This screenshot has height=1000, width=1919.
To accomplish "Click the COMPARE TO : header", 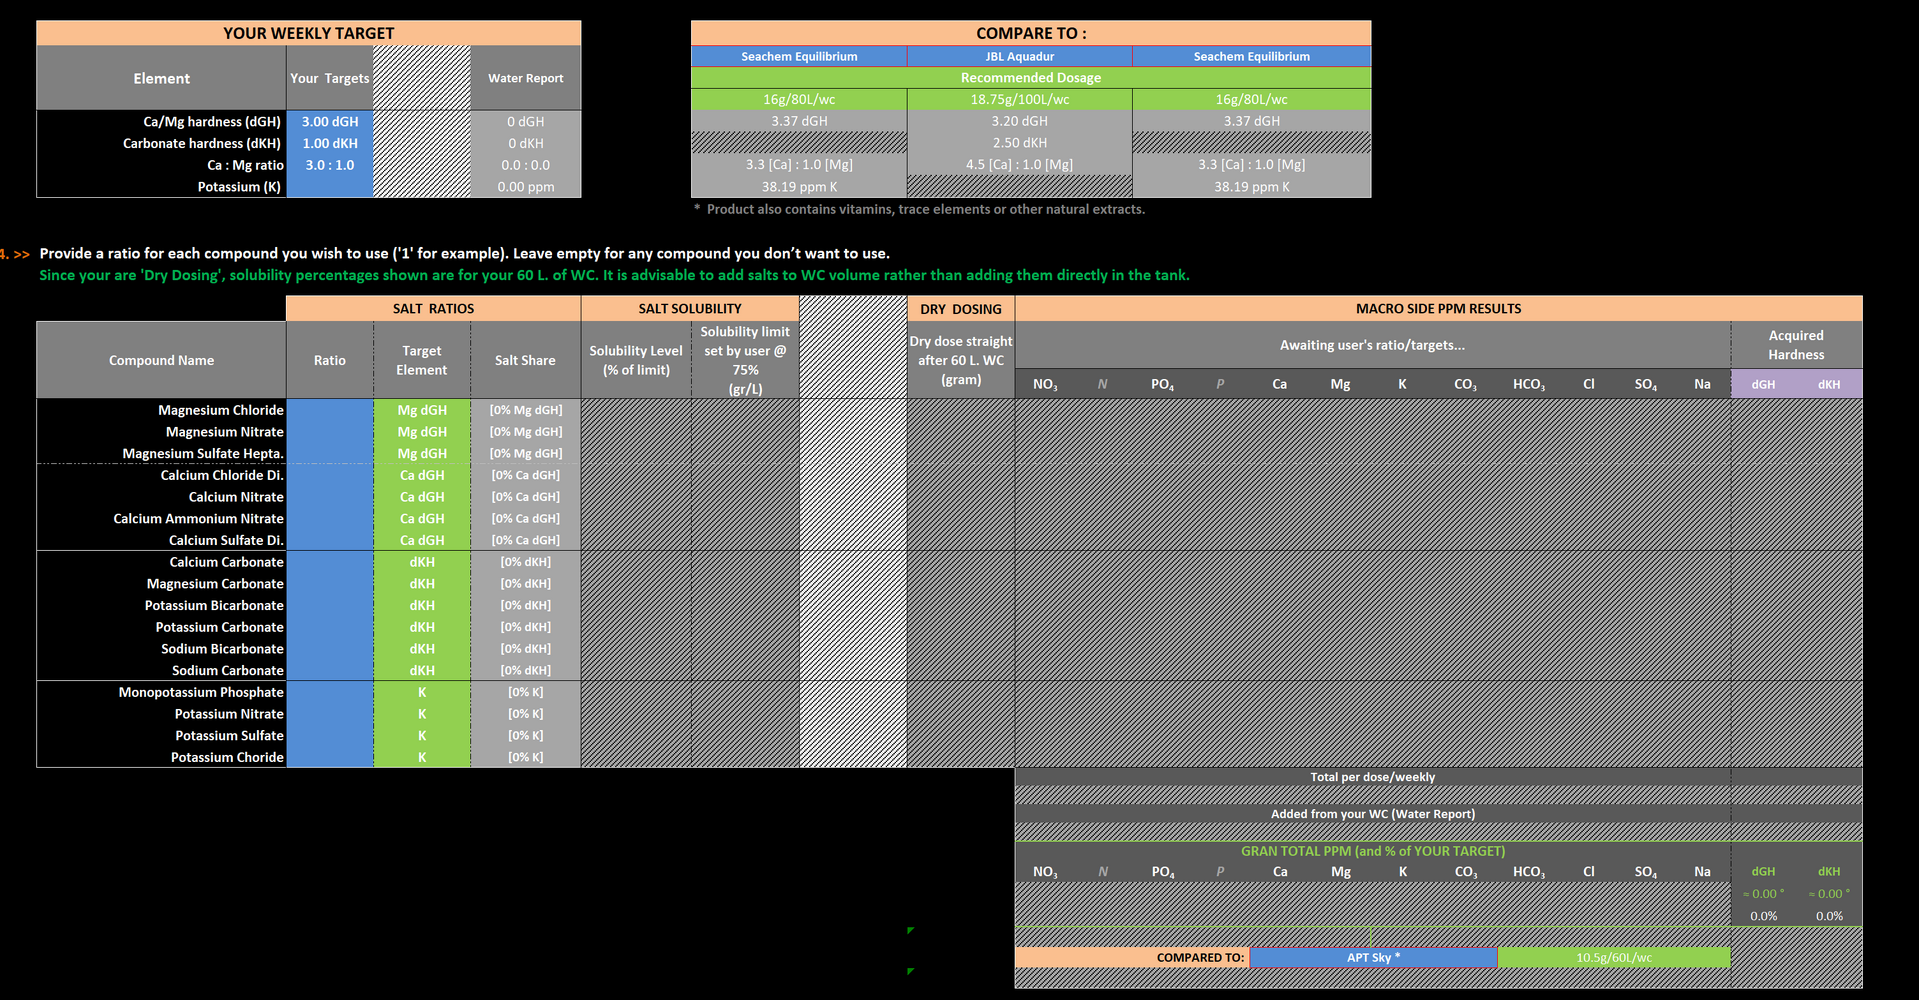I will pyautogui.click(x=1031, y=33).
